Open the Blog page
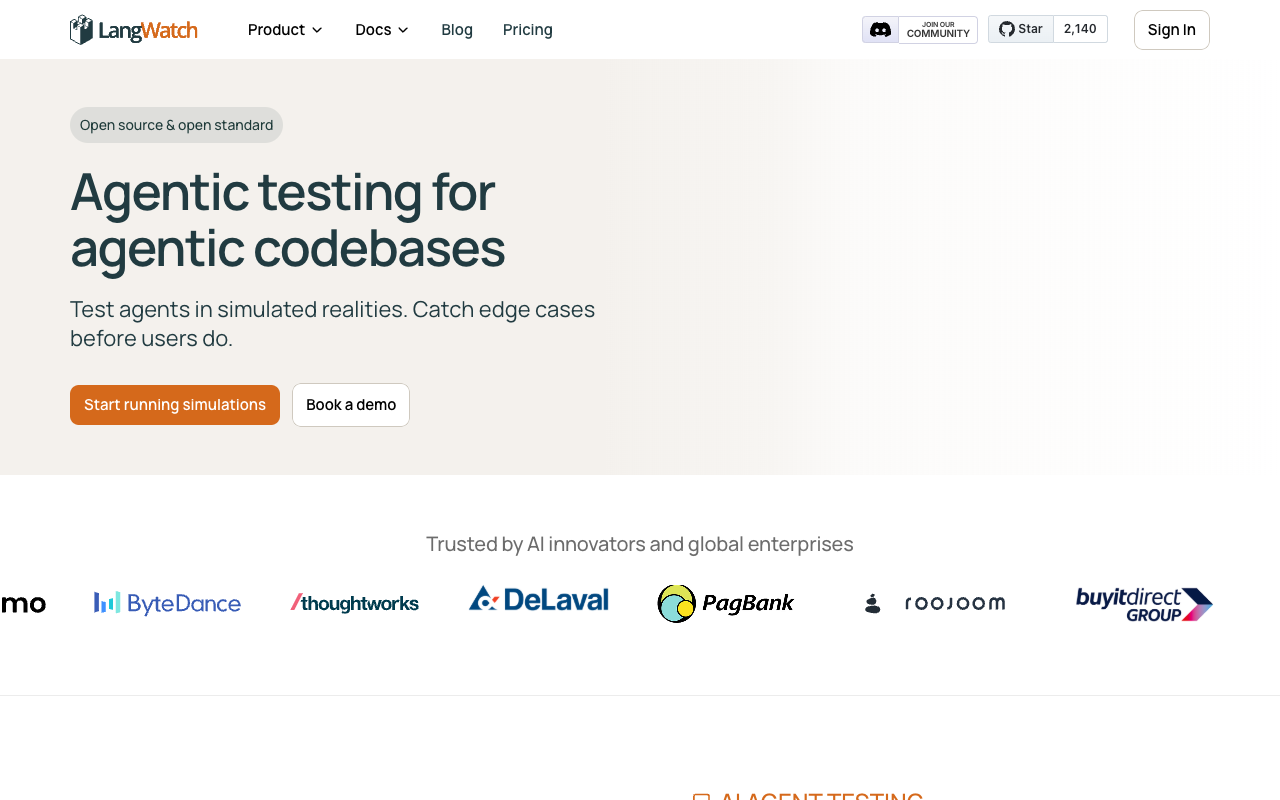The image size is (1280, 800). tap(457, 30)
